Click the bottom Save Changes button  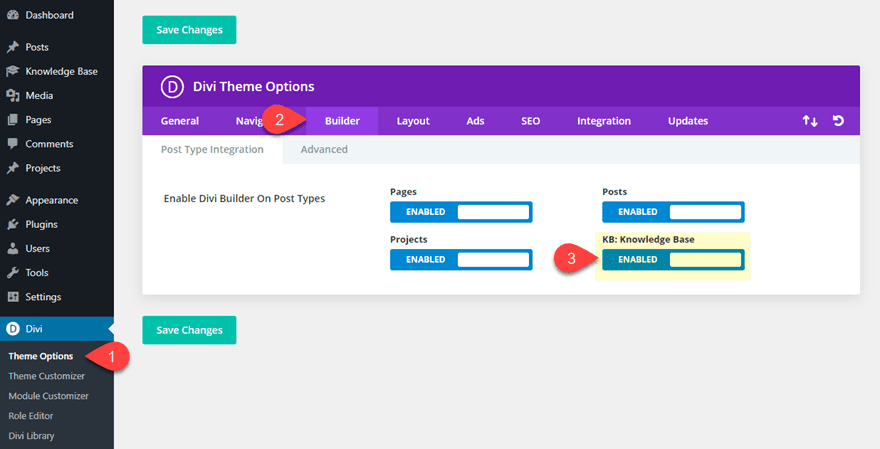click(189, 330)
